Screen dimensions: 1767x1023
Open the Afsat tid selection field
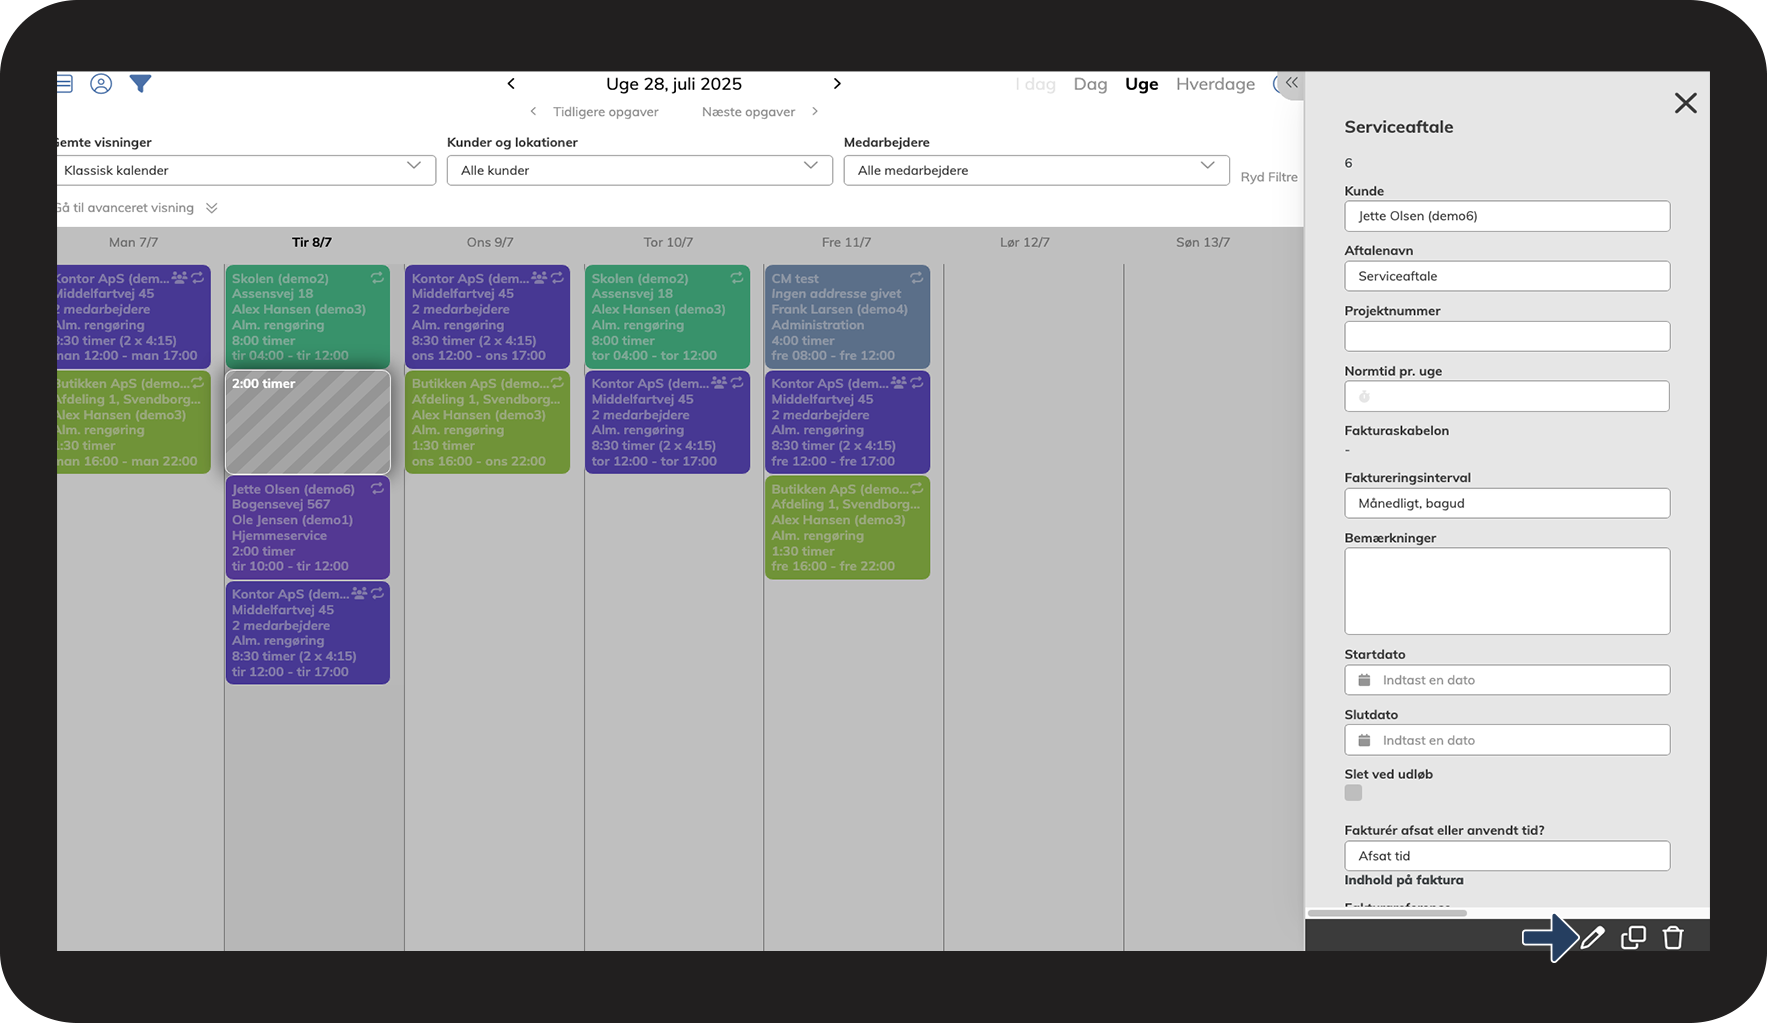click(x=1507, y=856)
